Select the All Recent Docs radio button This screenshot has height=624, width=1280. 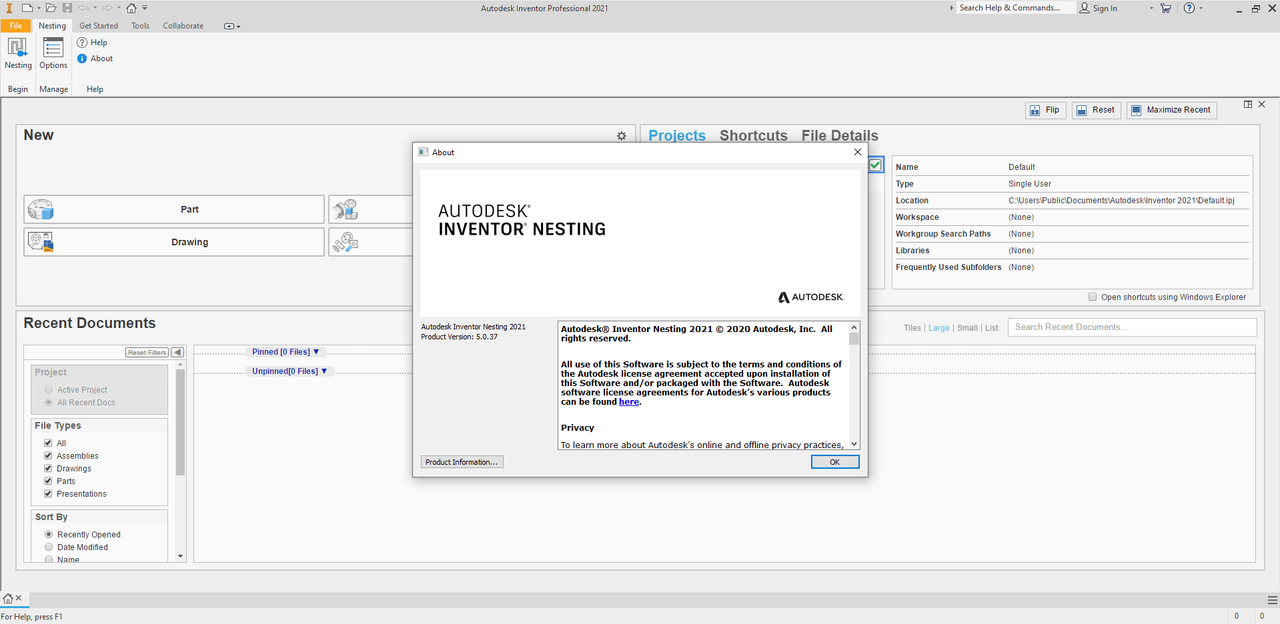(x=48, y=402)
